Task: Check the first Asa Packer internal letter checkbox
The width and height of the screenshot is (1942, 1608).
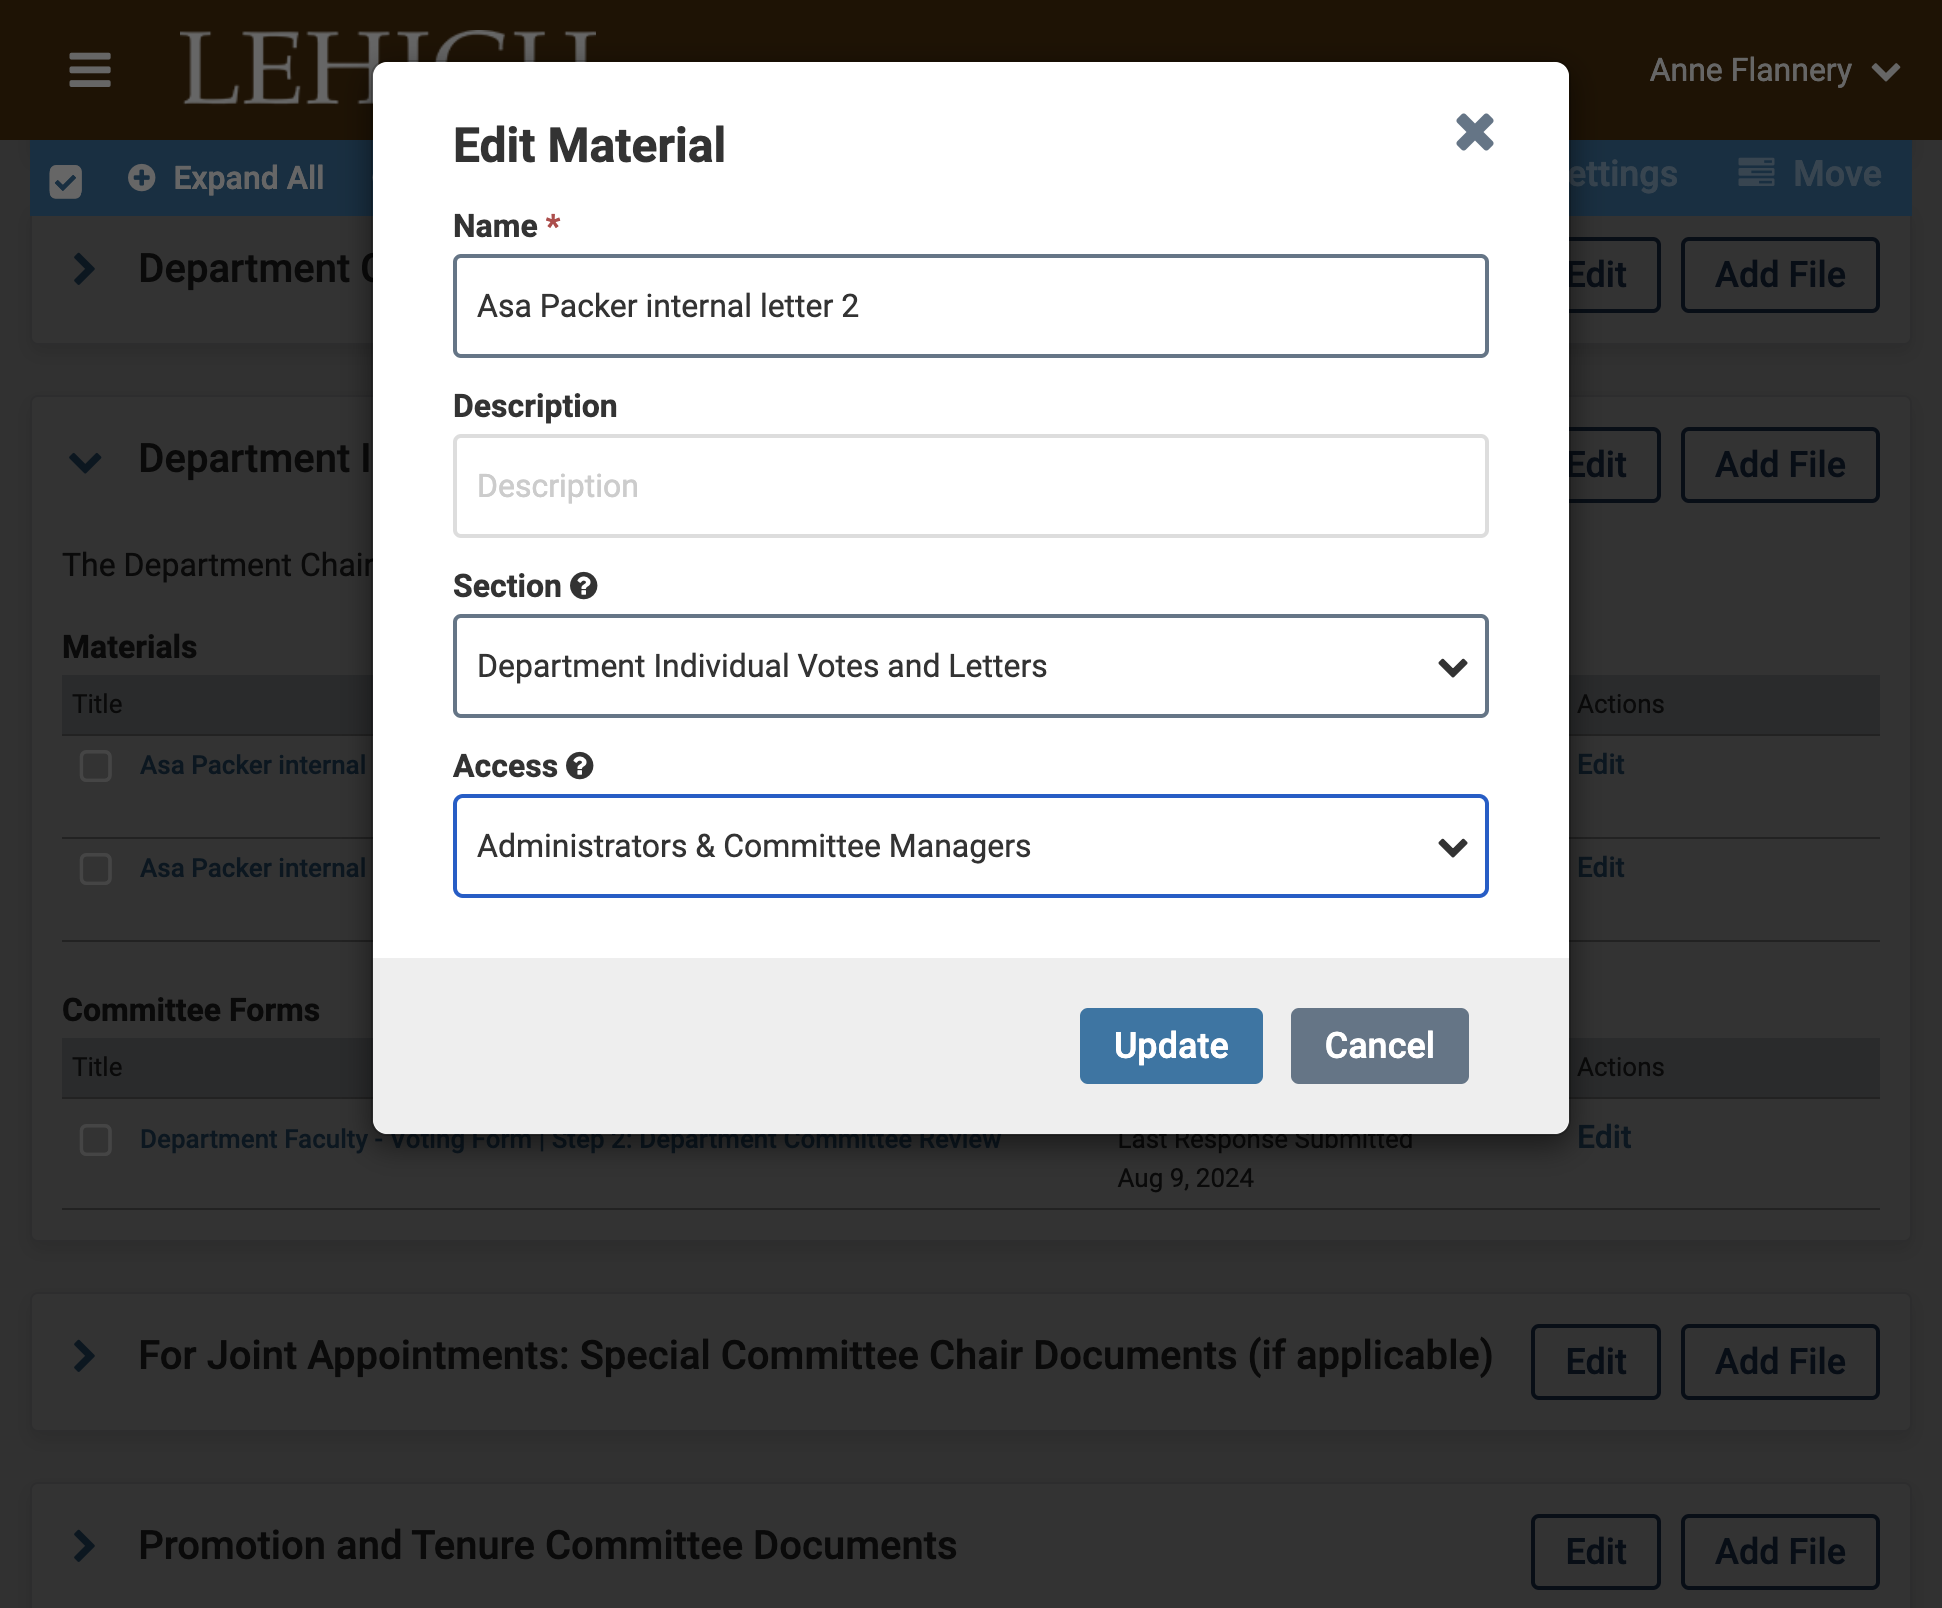Action: coord(96,766)
